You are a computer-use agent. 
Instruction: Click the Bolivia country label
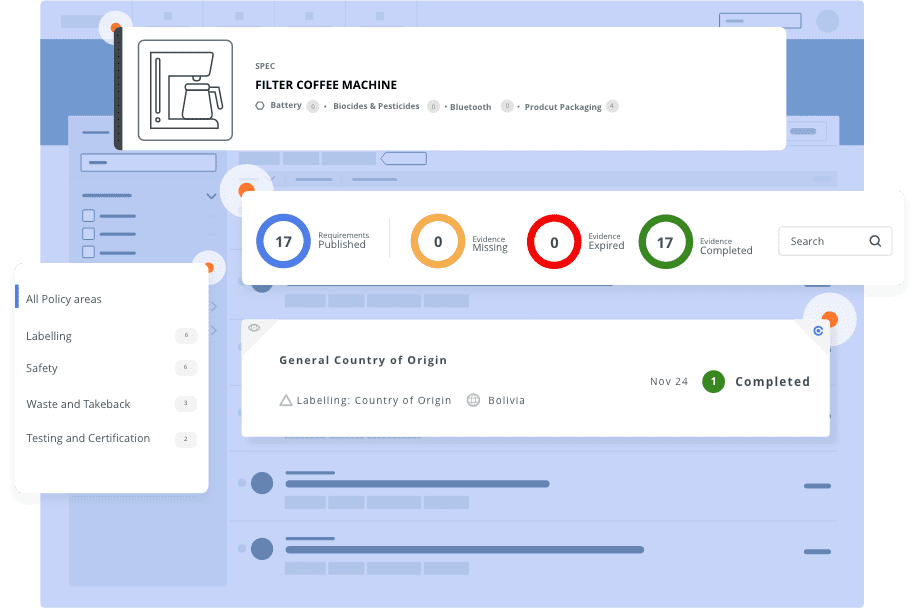[506, 401]
